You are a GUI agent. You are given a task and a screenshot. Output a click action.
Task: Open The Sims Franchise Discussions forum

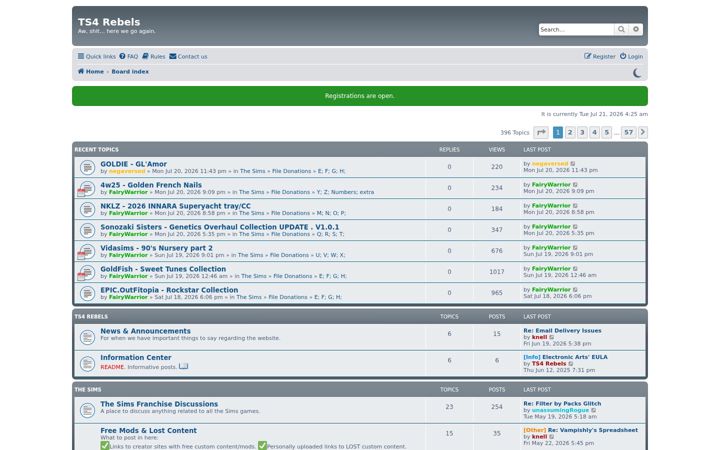click(x=159, y=404)
